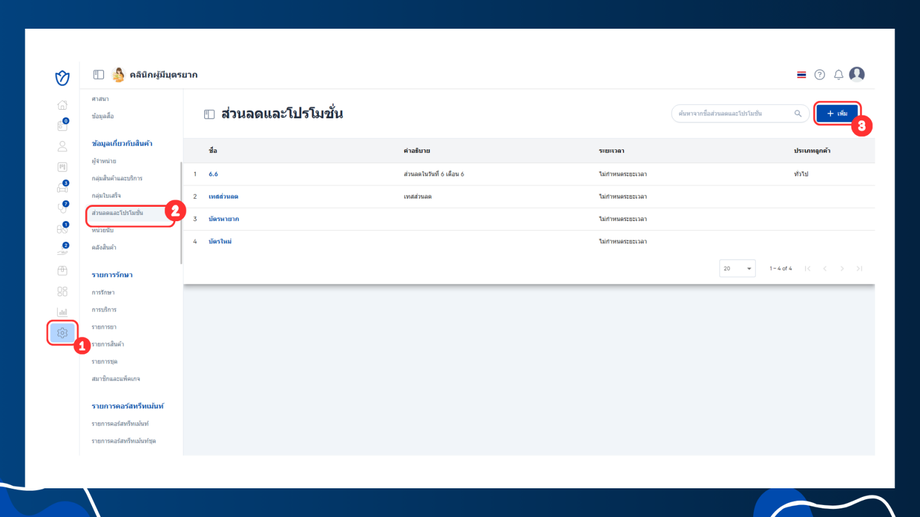Open the calendar icon with notification badge
The image size is (920, 517).
click(62, 125)
